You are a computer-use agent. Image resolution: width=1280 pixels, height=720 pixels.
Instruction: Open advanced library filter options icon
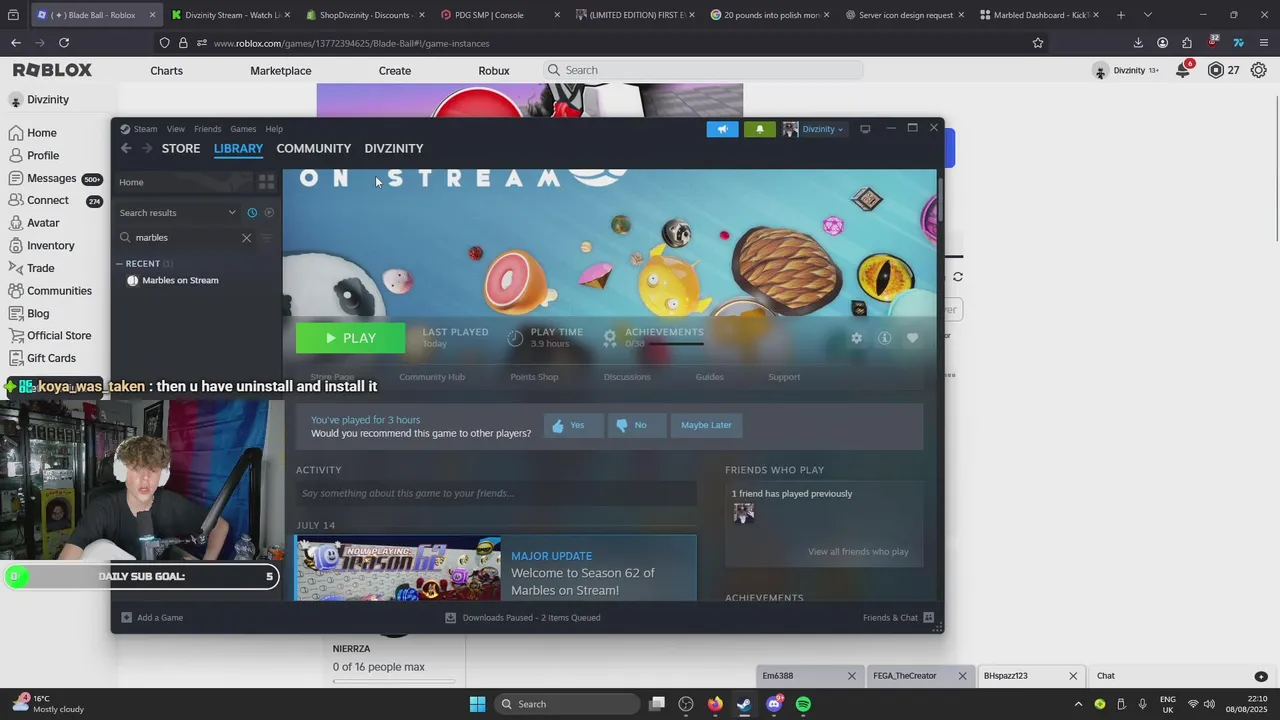(x=266, y=238)
